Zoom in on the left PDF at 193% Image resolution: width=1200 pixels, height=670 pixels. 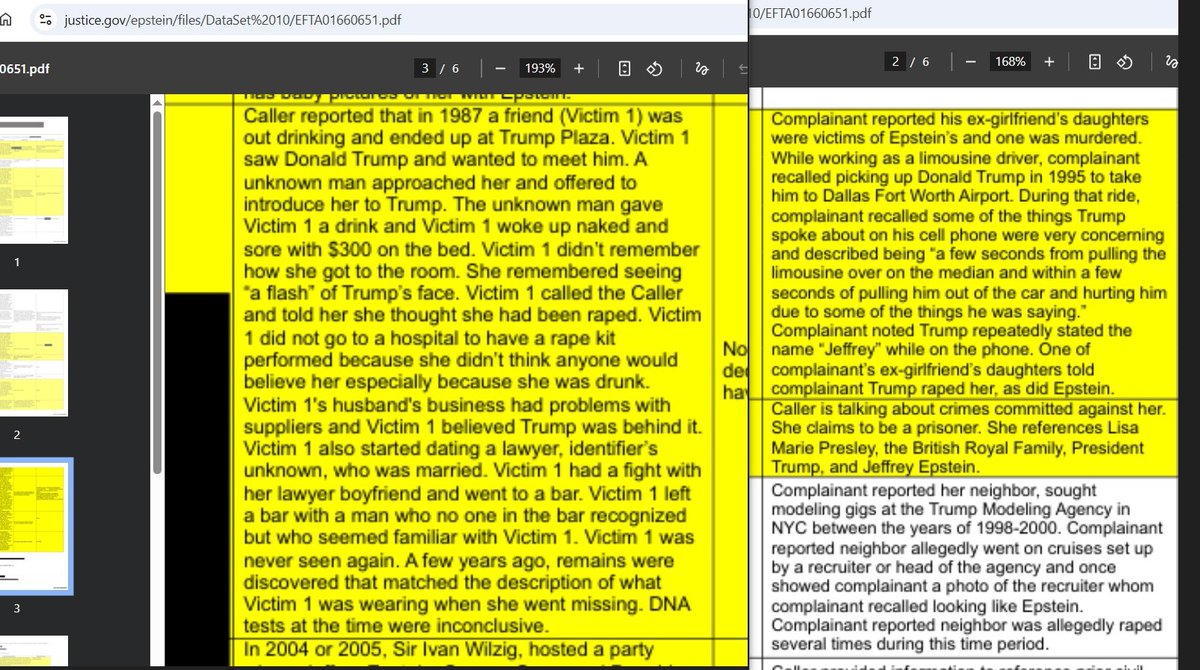(x=579, y=68)
